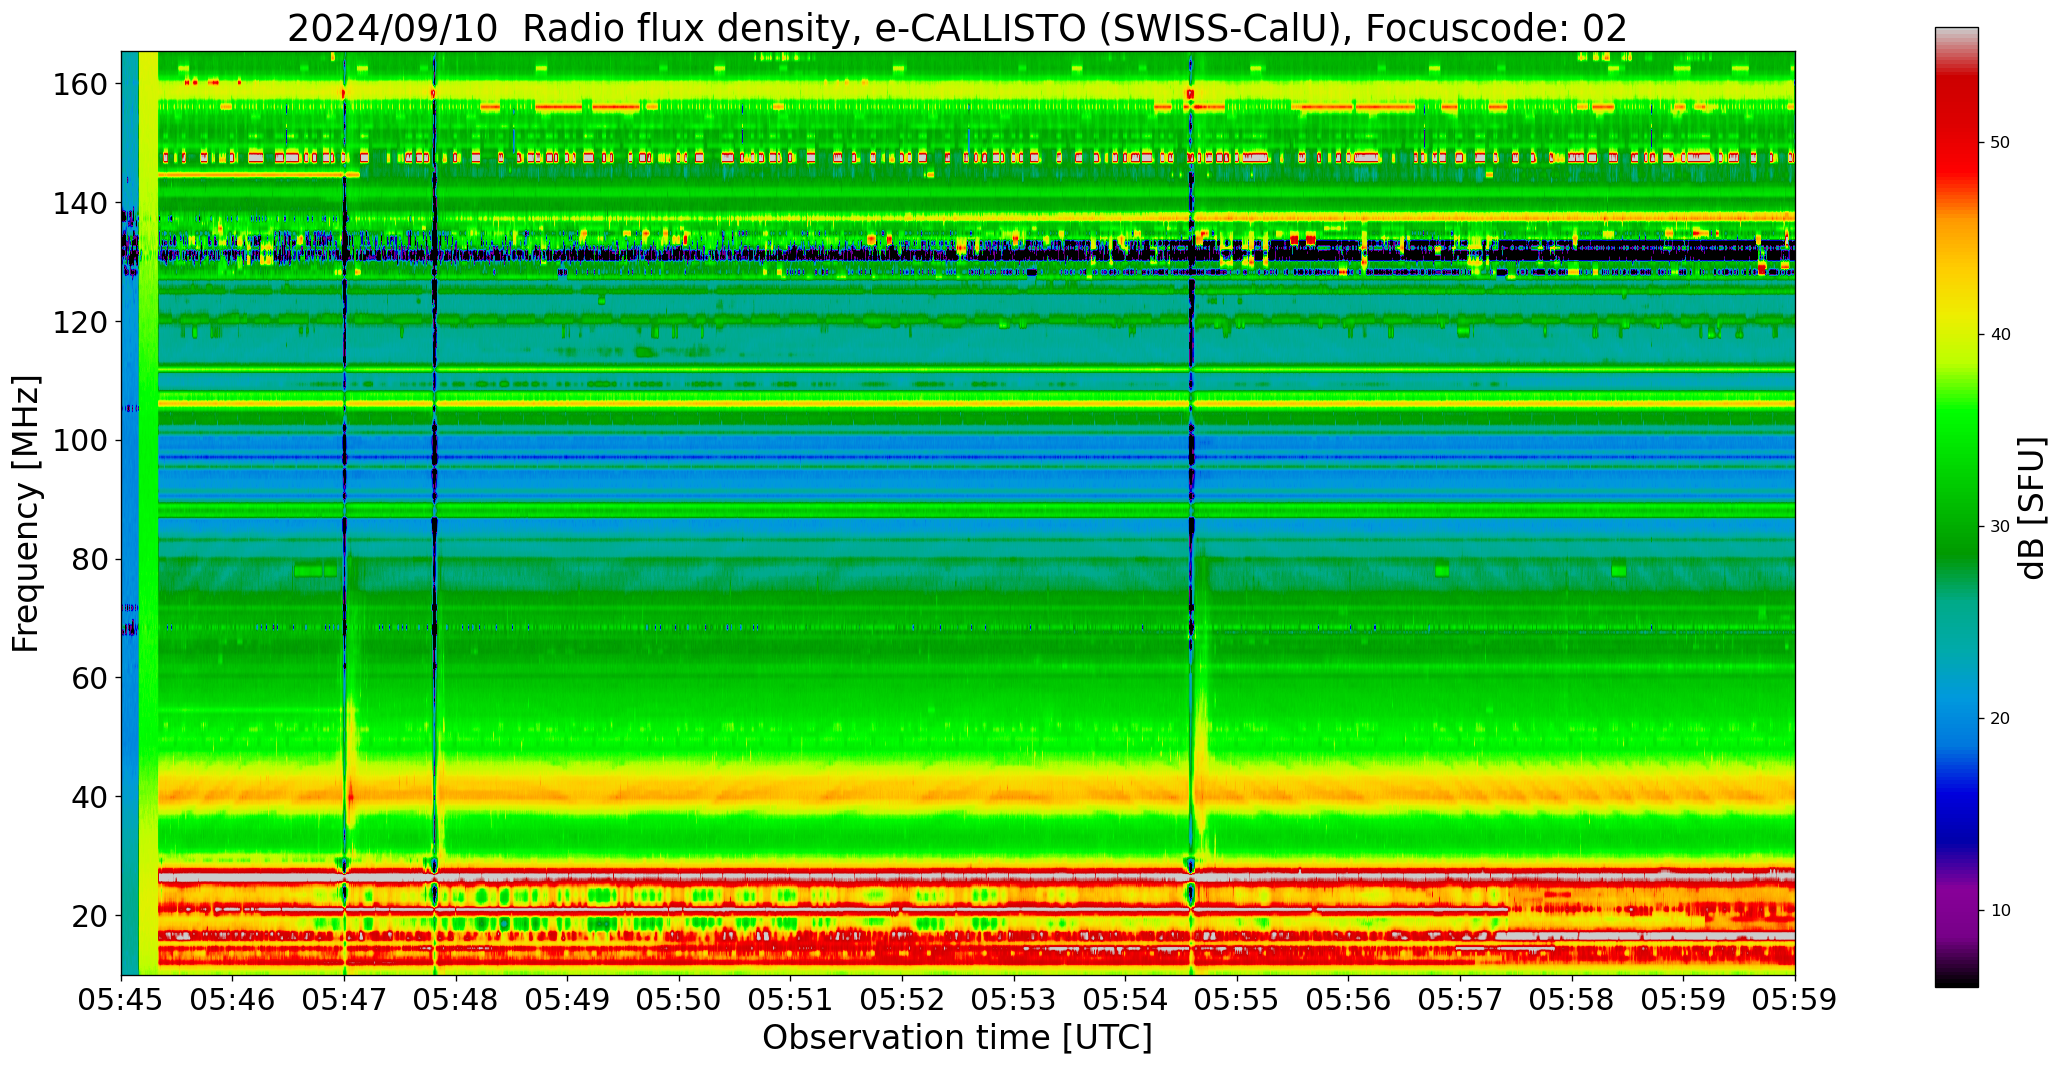Image resolution: width=2062 pixels, height=1067 pixels.
Task: Click the 05:53 time tick label
Action: coord(1014,999)
